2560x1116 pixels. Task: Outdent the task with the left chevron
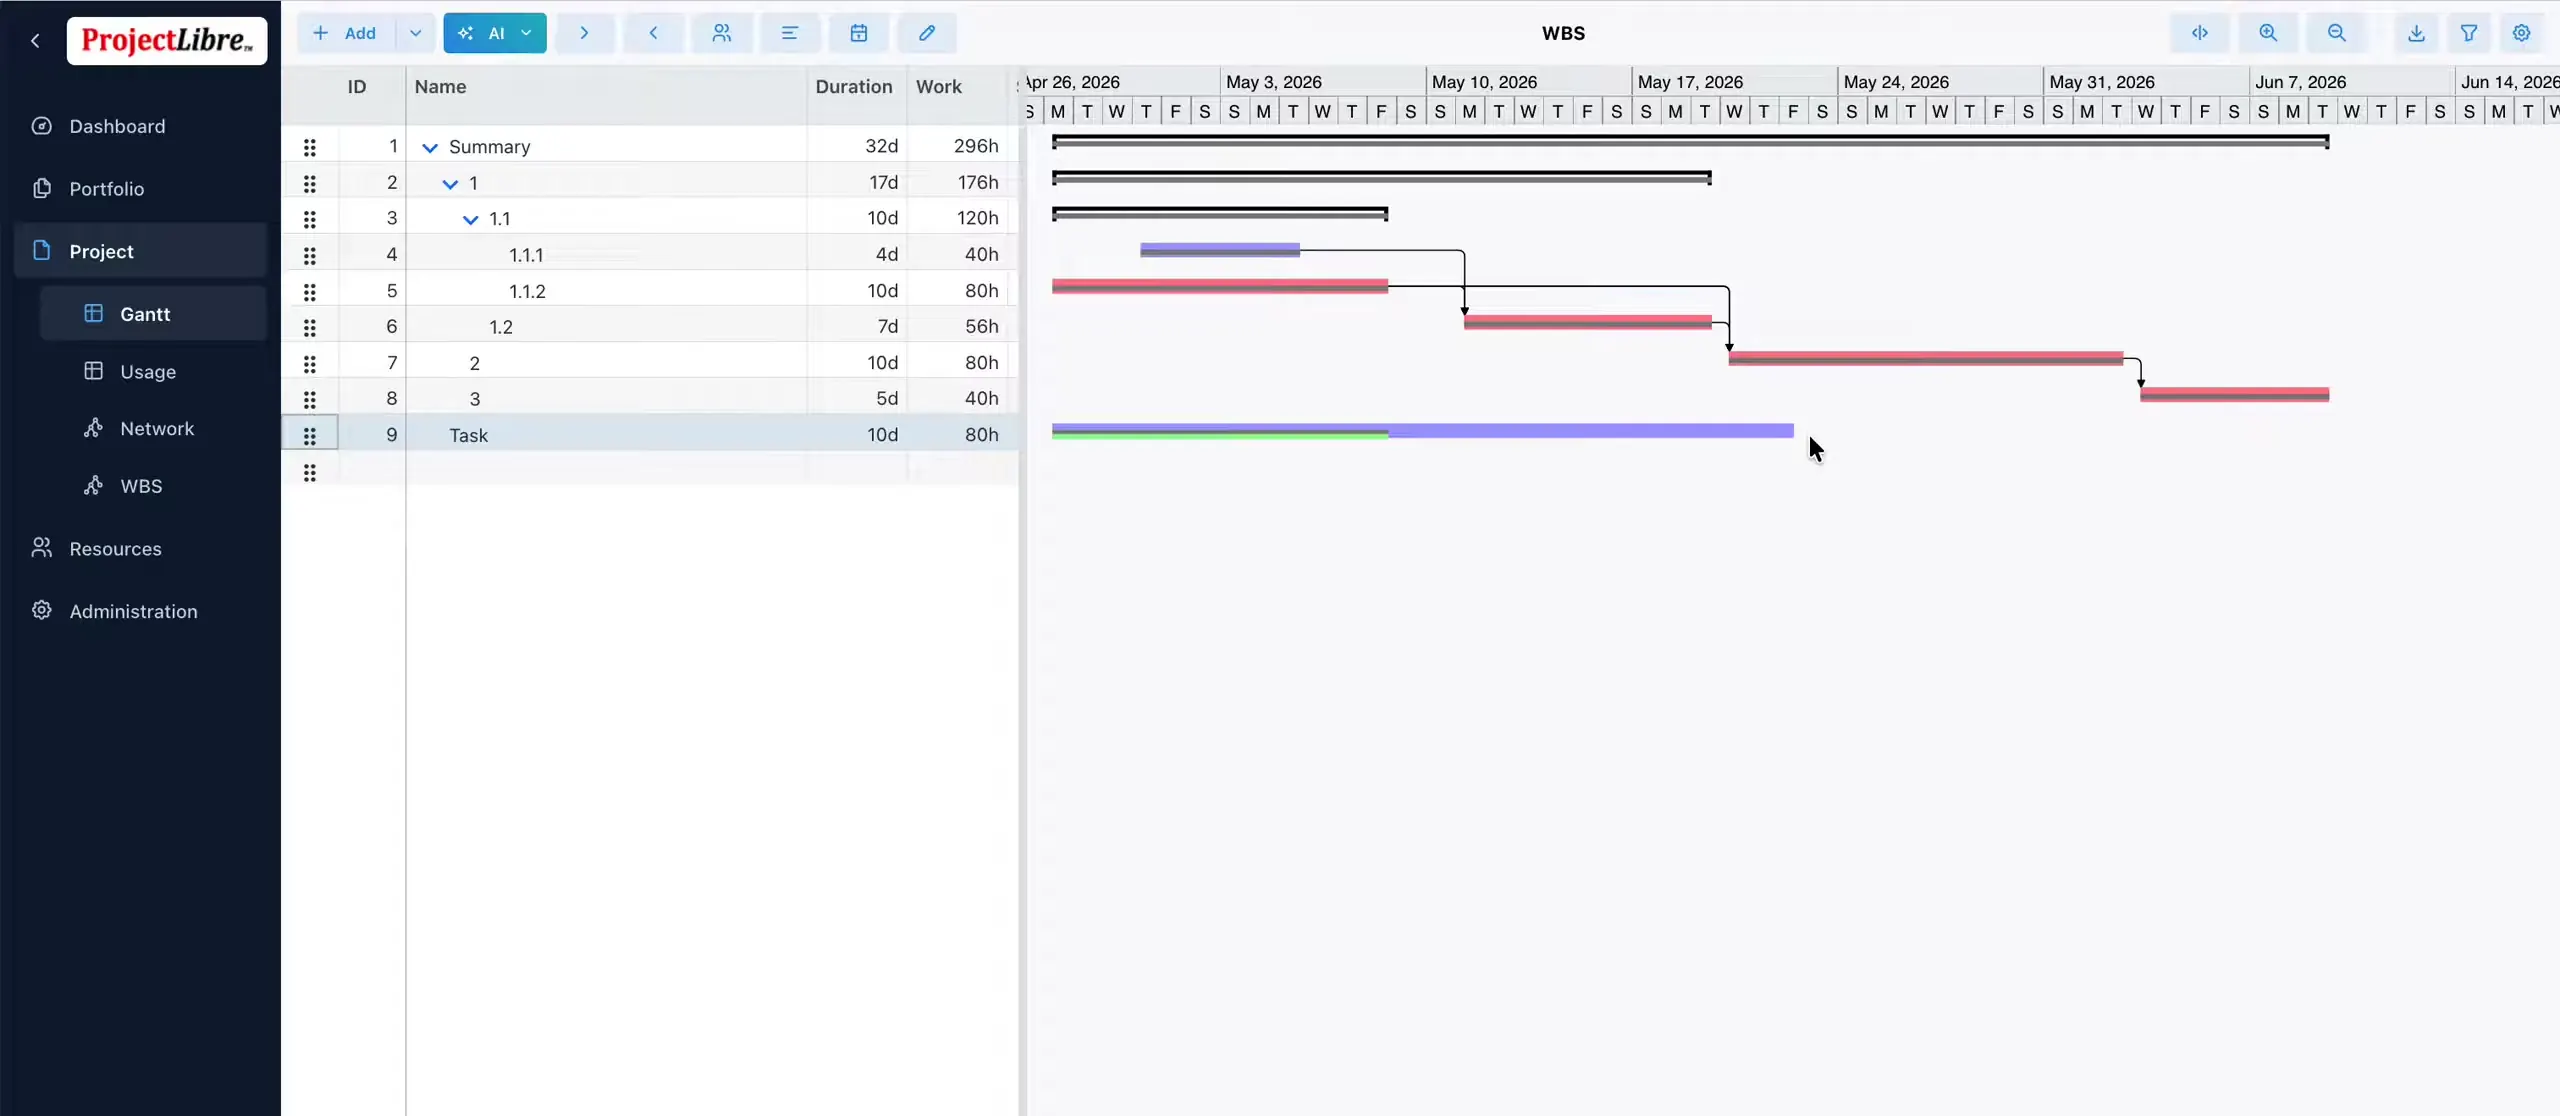click(653, 33)
